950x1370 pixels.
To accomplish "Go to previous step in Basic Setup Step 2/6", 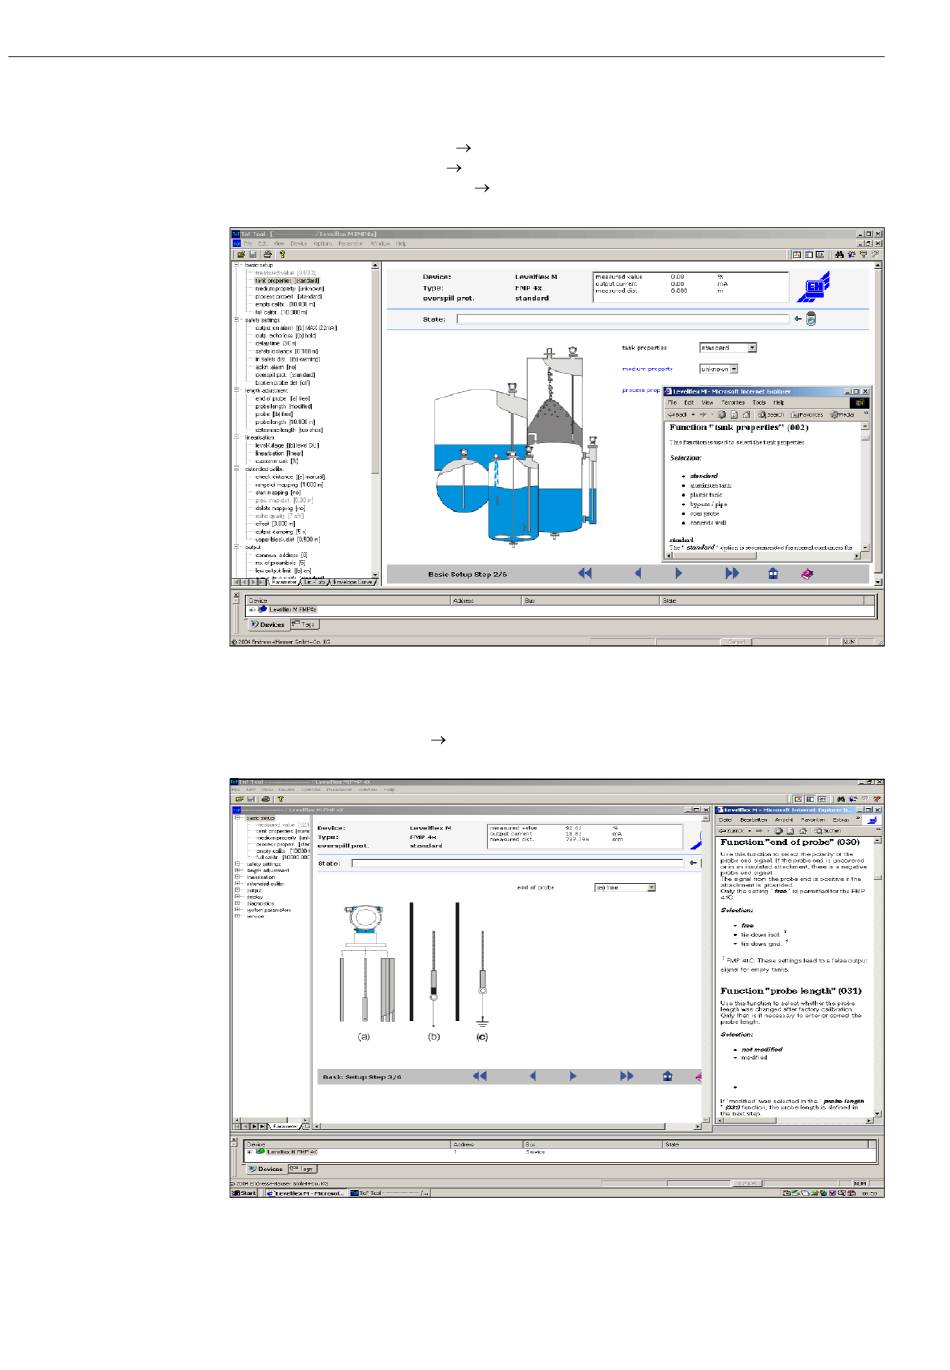I will [637, 573].
